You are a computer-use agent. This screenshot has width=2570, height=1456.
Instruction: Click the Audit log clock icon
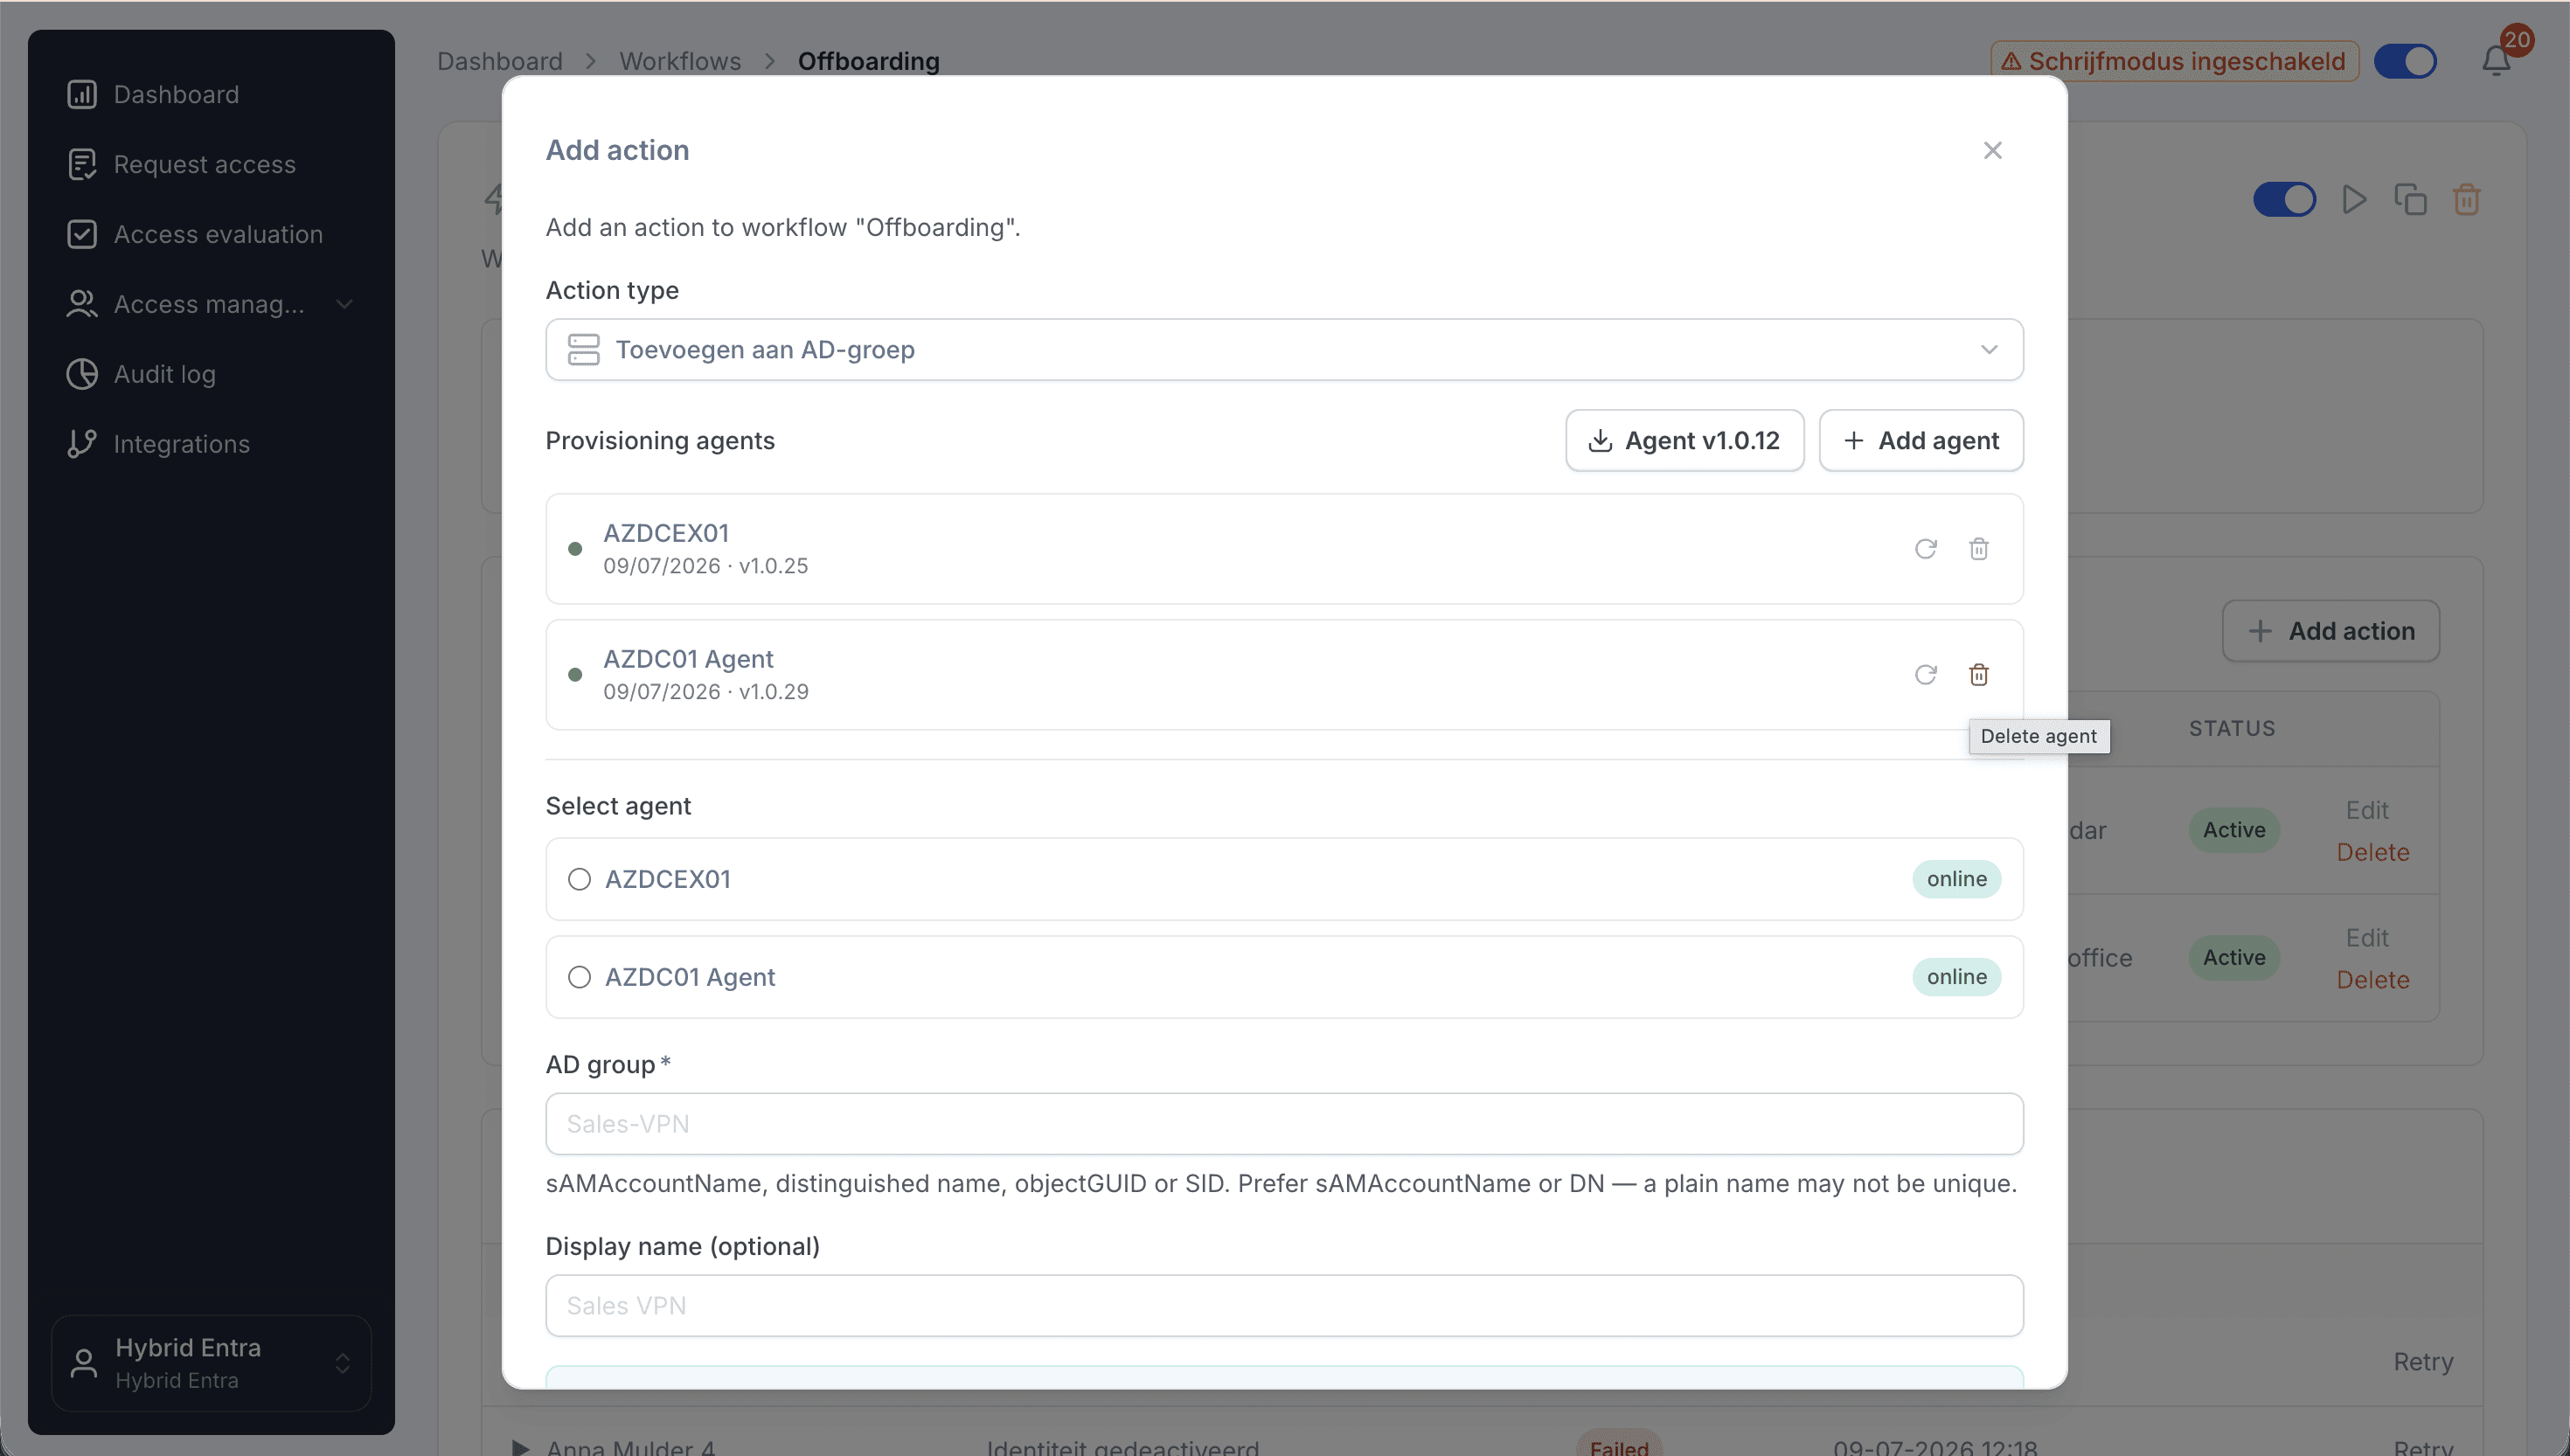coord(82,374)
